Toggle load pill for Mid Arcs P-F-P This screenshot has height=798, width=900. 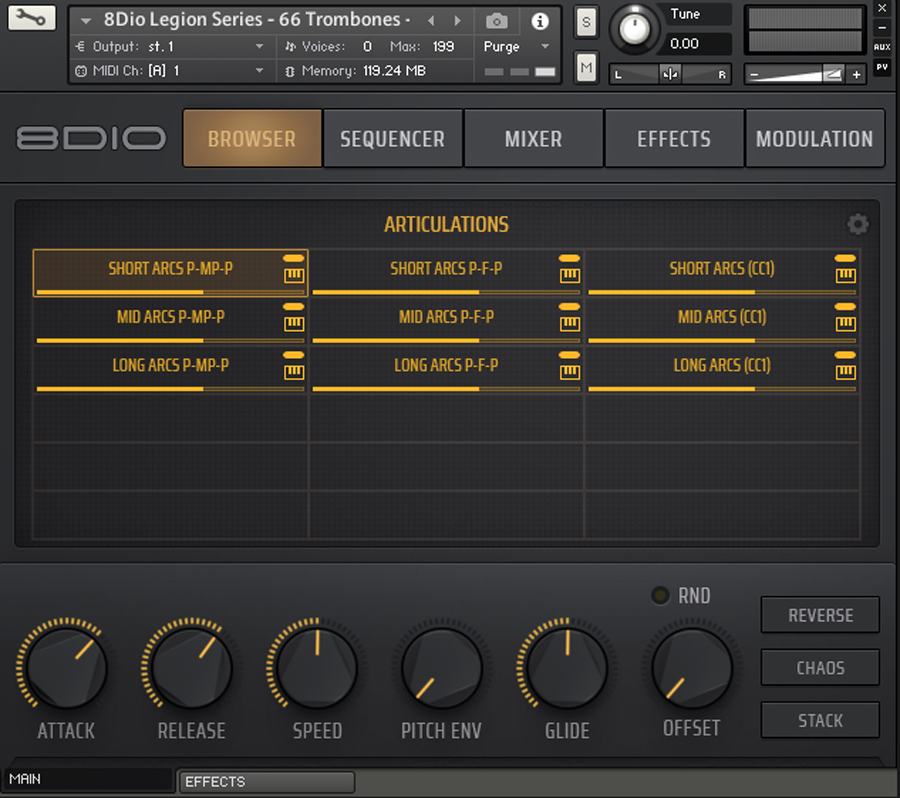click(569, 307)
